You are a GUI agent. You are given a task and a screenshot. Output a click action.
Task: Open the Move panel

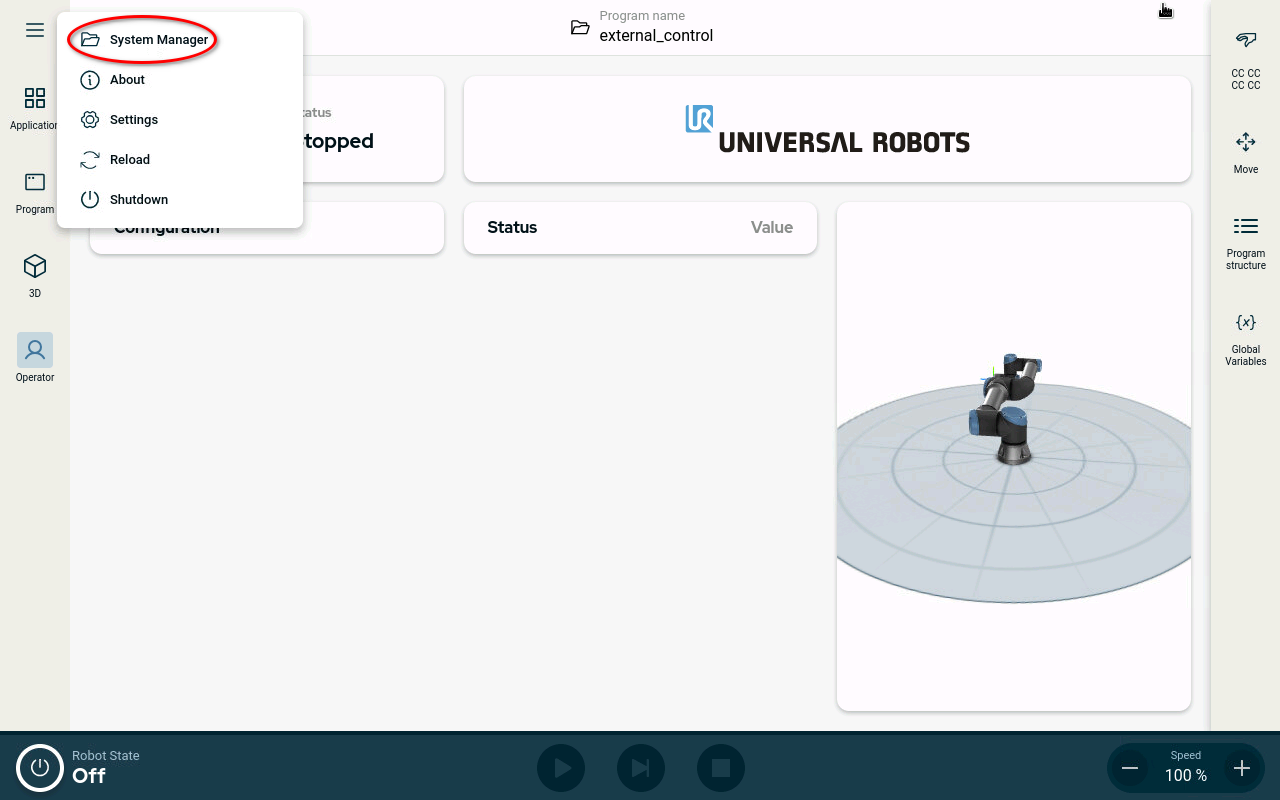coord(1246,152)
